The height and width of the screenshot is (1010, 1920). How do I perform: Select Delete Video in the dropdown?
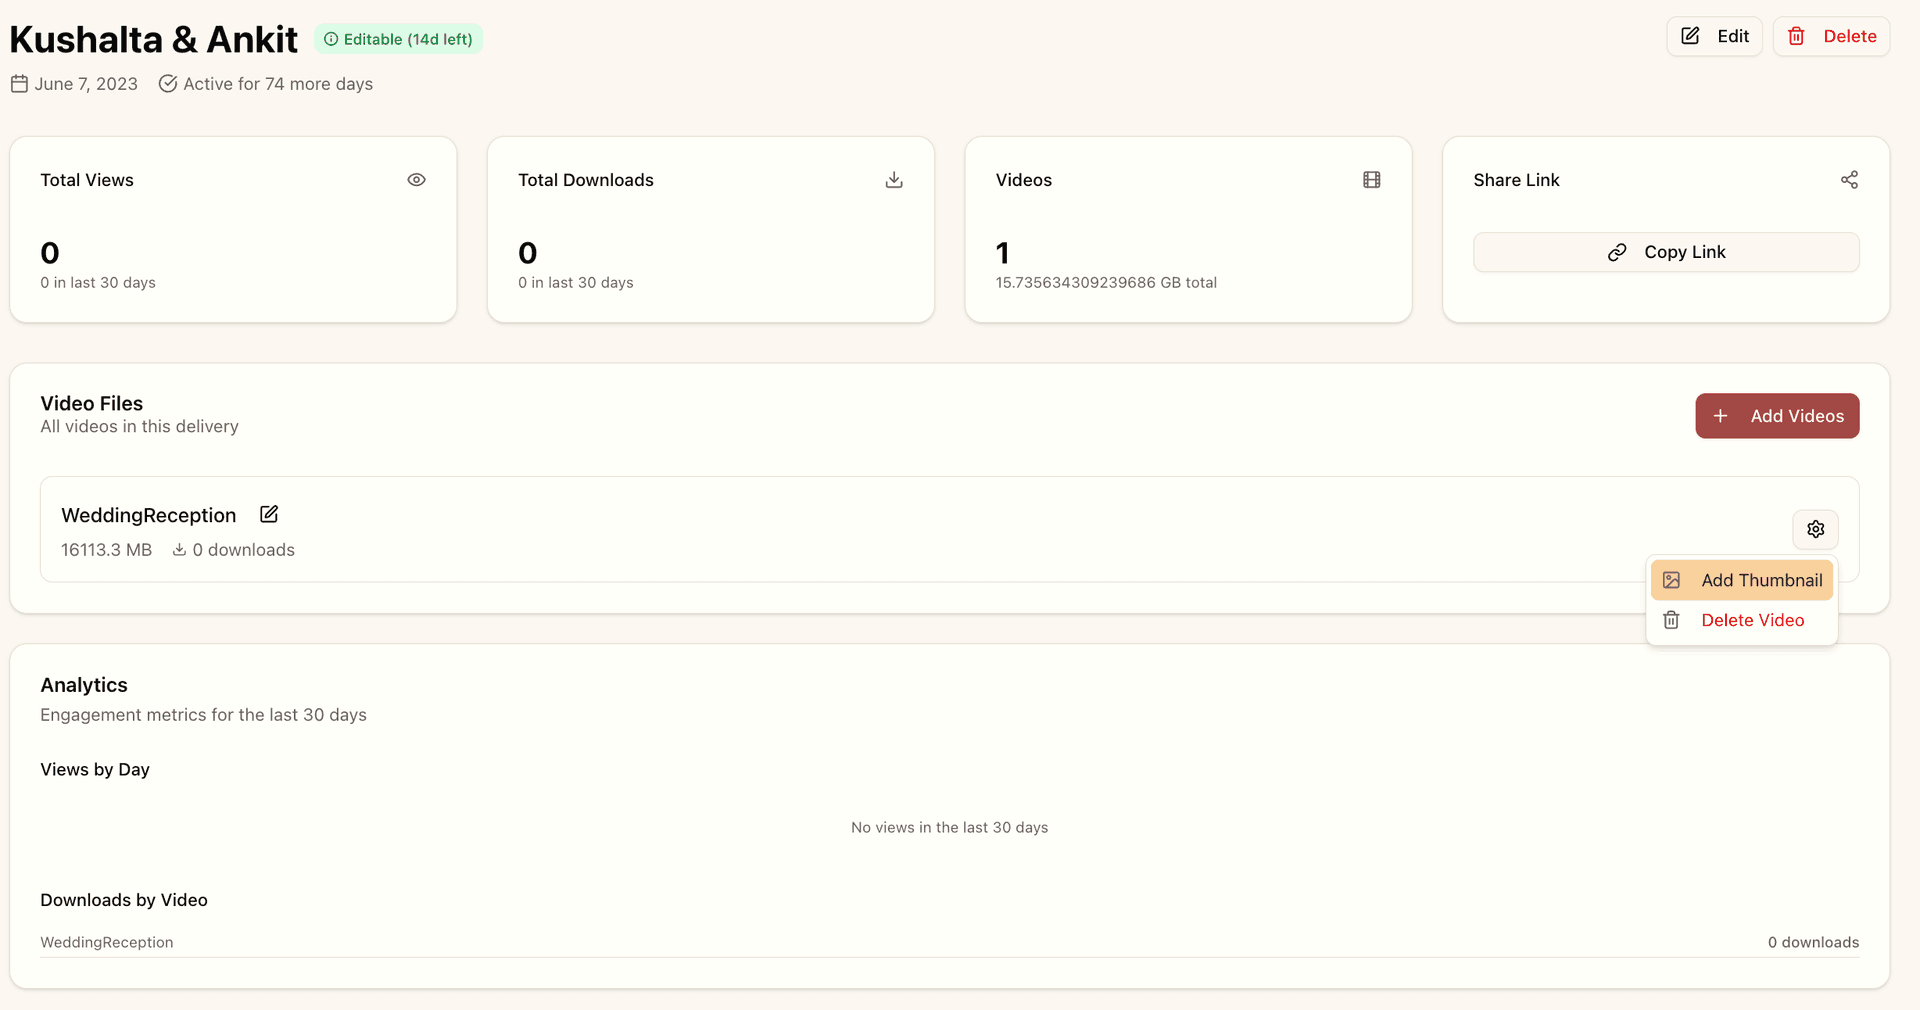(1741, 620)
